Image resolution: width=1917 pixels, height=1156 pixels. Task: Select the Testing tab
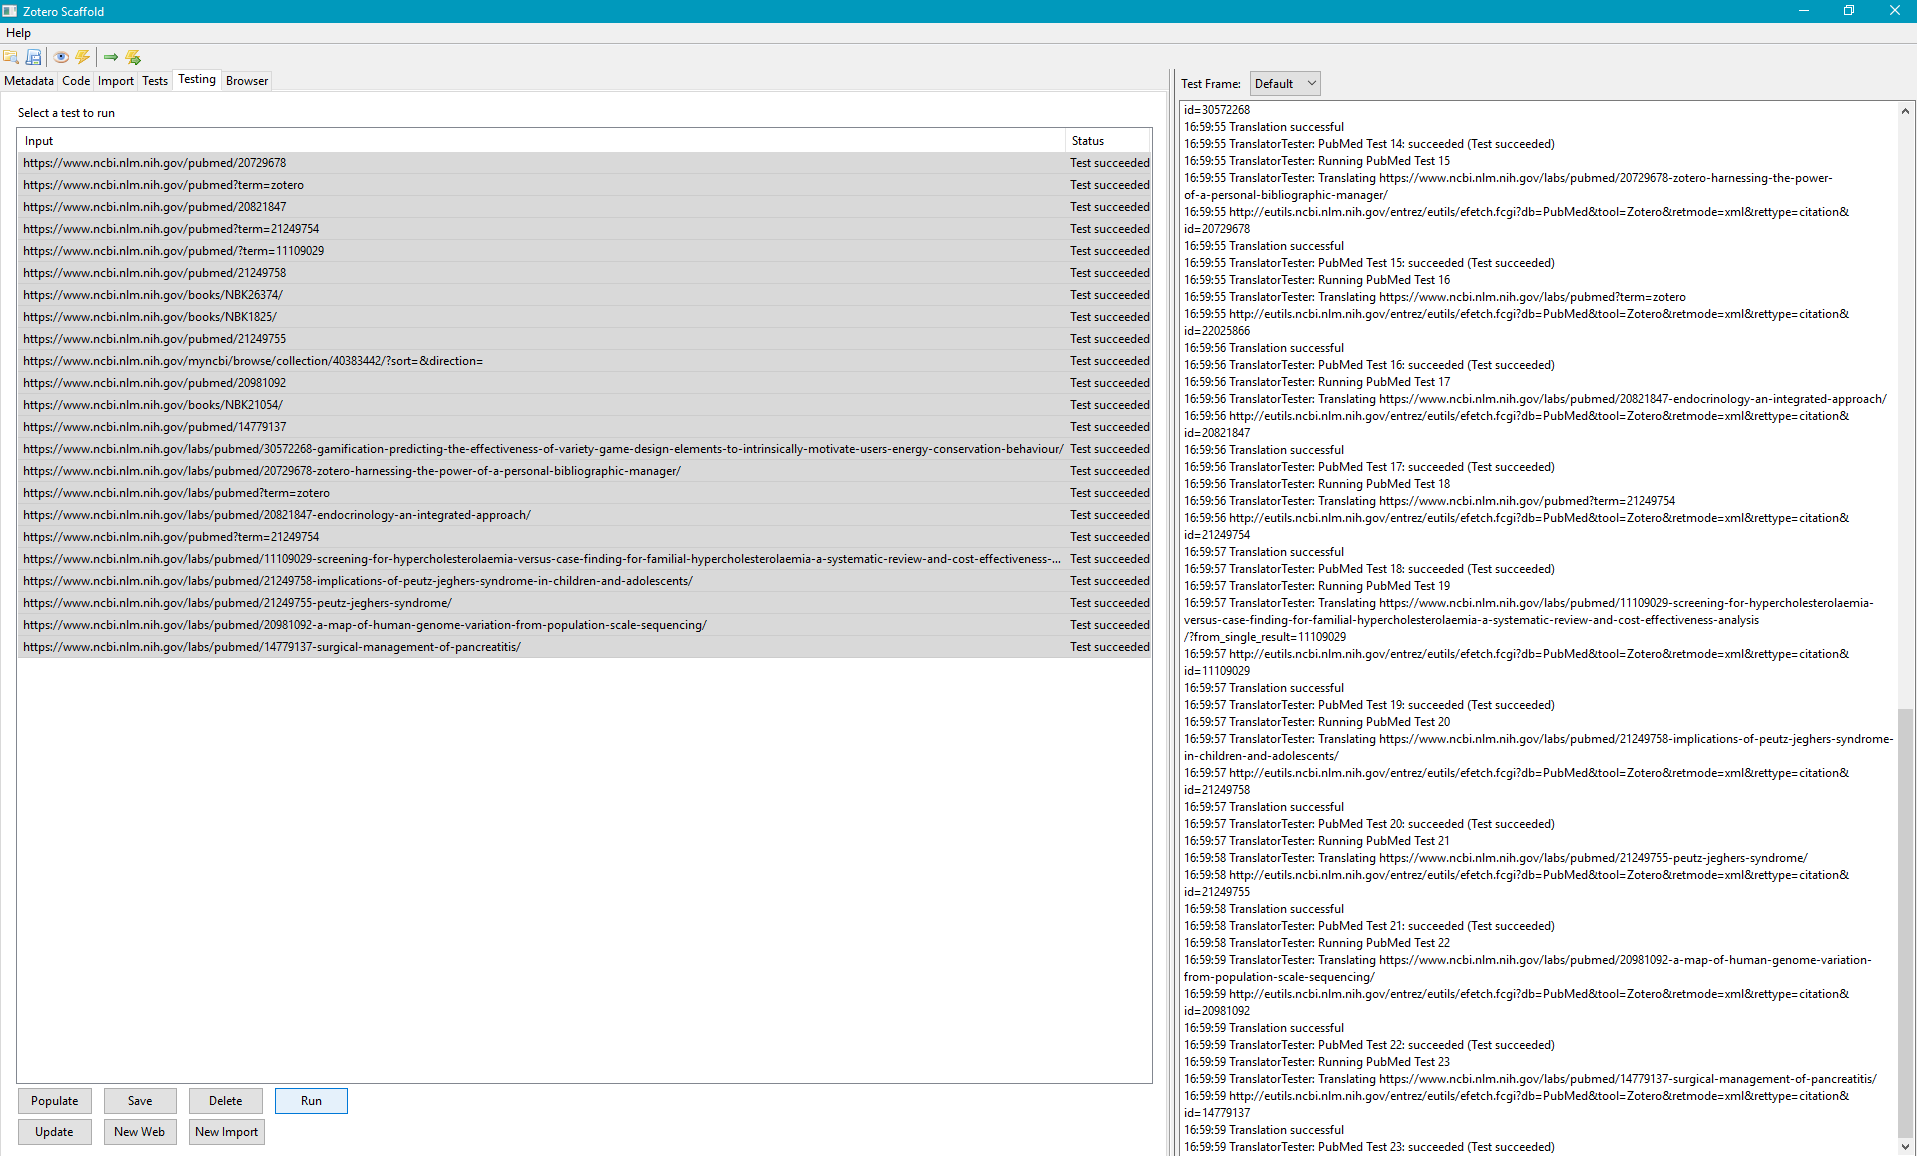(197, 80)
